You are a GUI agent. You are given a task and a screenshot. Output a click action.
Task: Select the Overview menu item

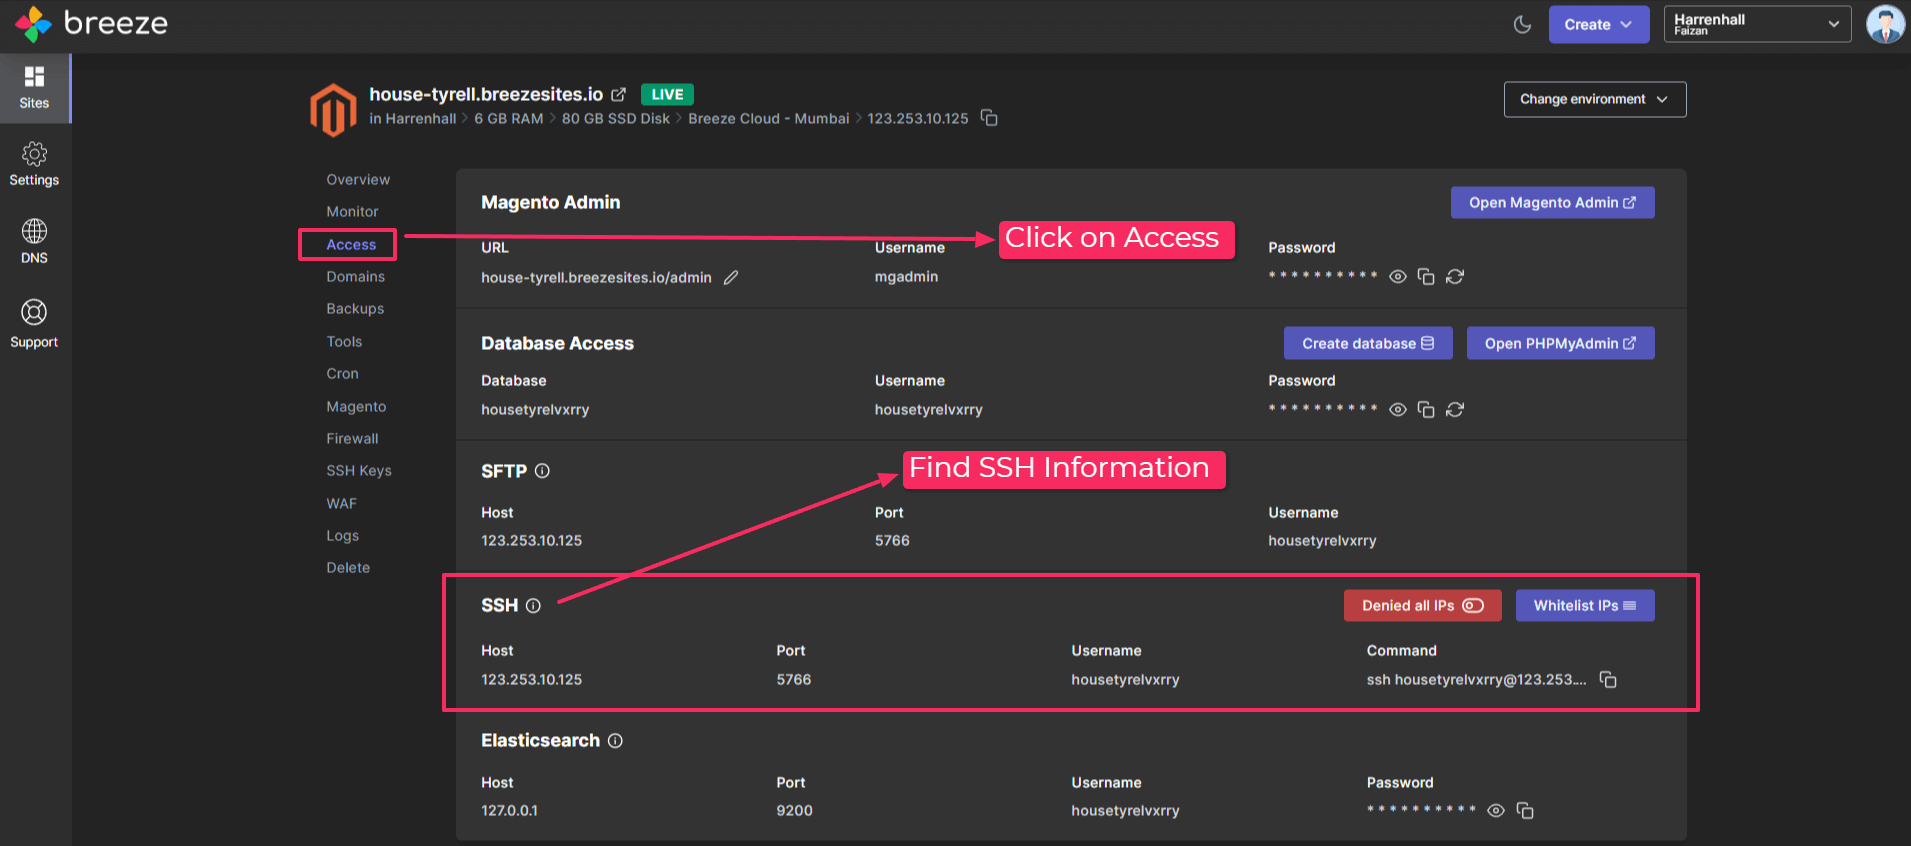click(358, 180)
